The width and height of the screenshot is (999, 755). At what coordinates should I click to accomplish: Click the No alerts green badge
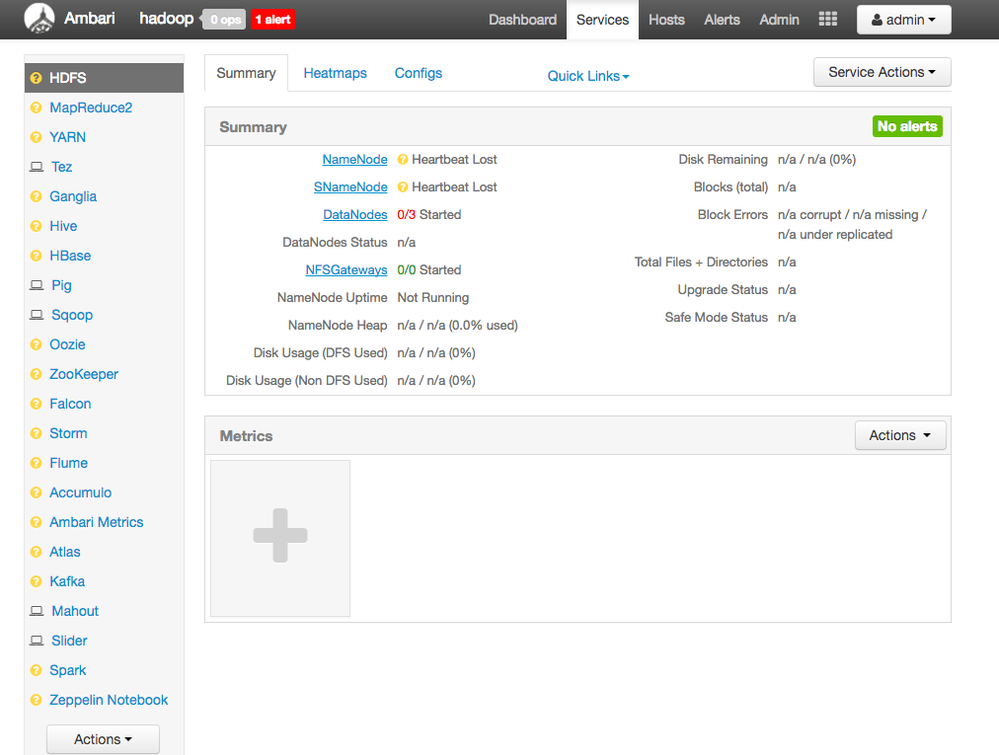[907, 126]
